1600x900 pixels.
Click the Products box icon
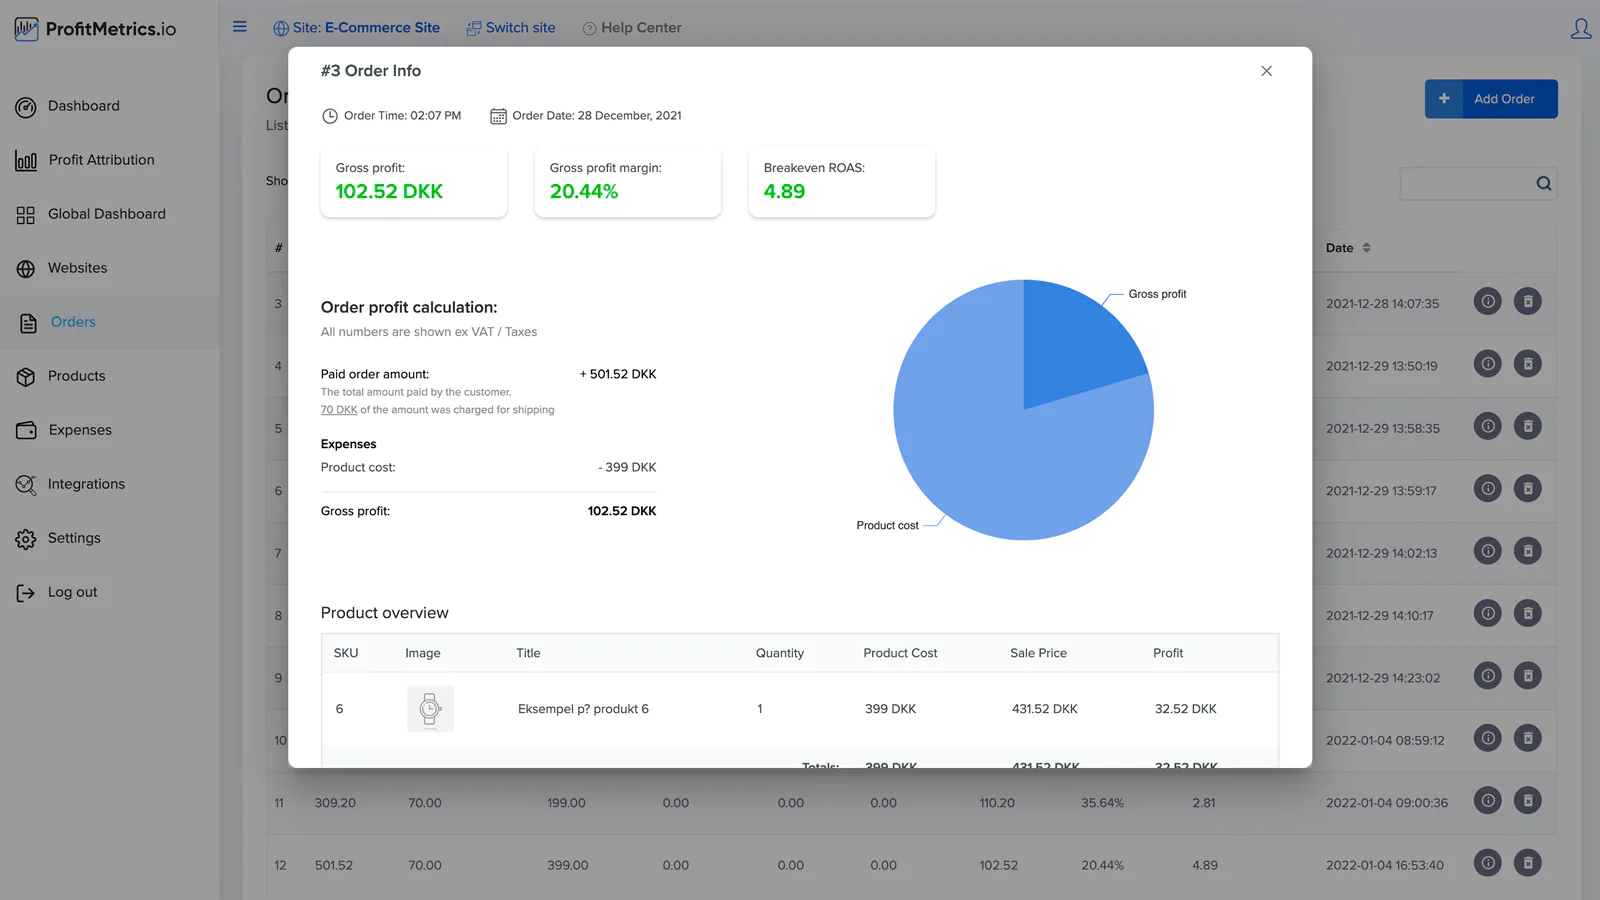[26, 377]
